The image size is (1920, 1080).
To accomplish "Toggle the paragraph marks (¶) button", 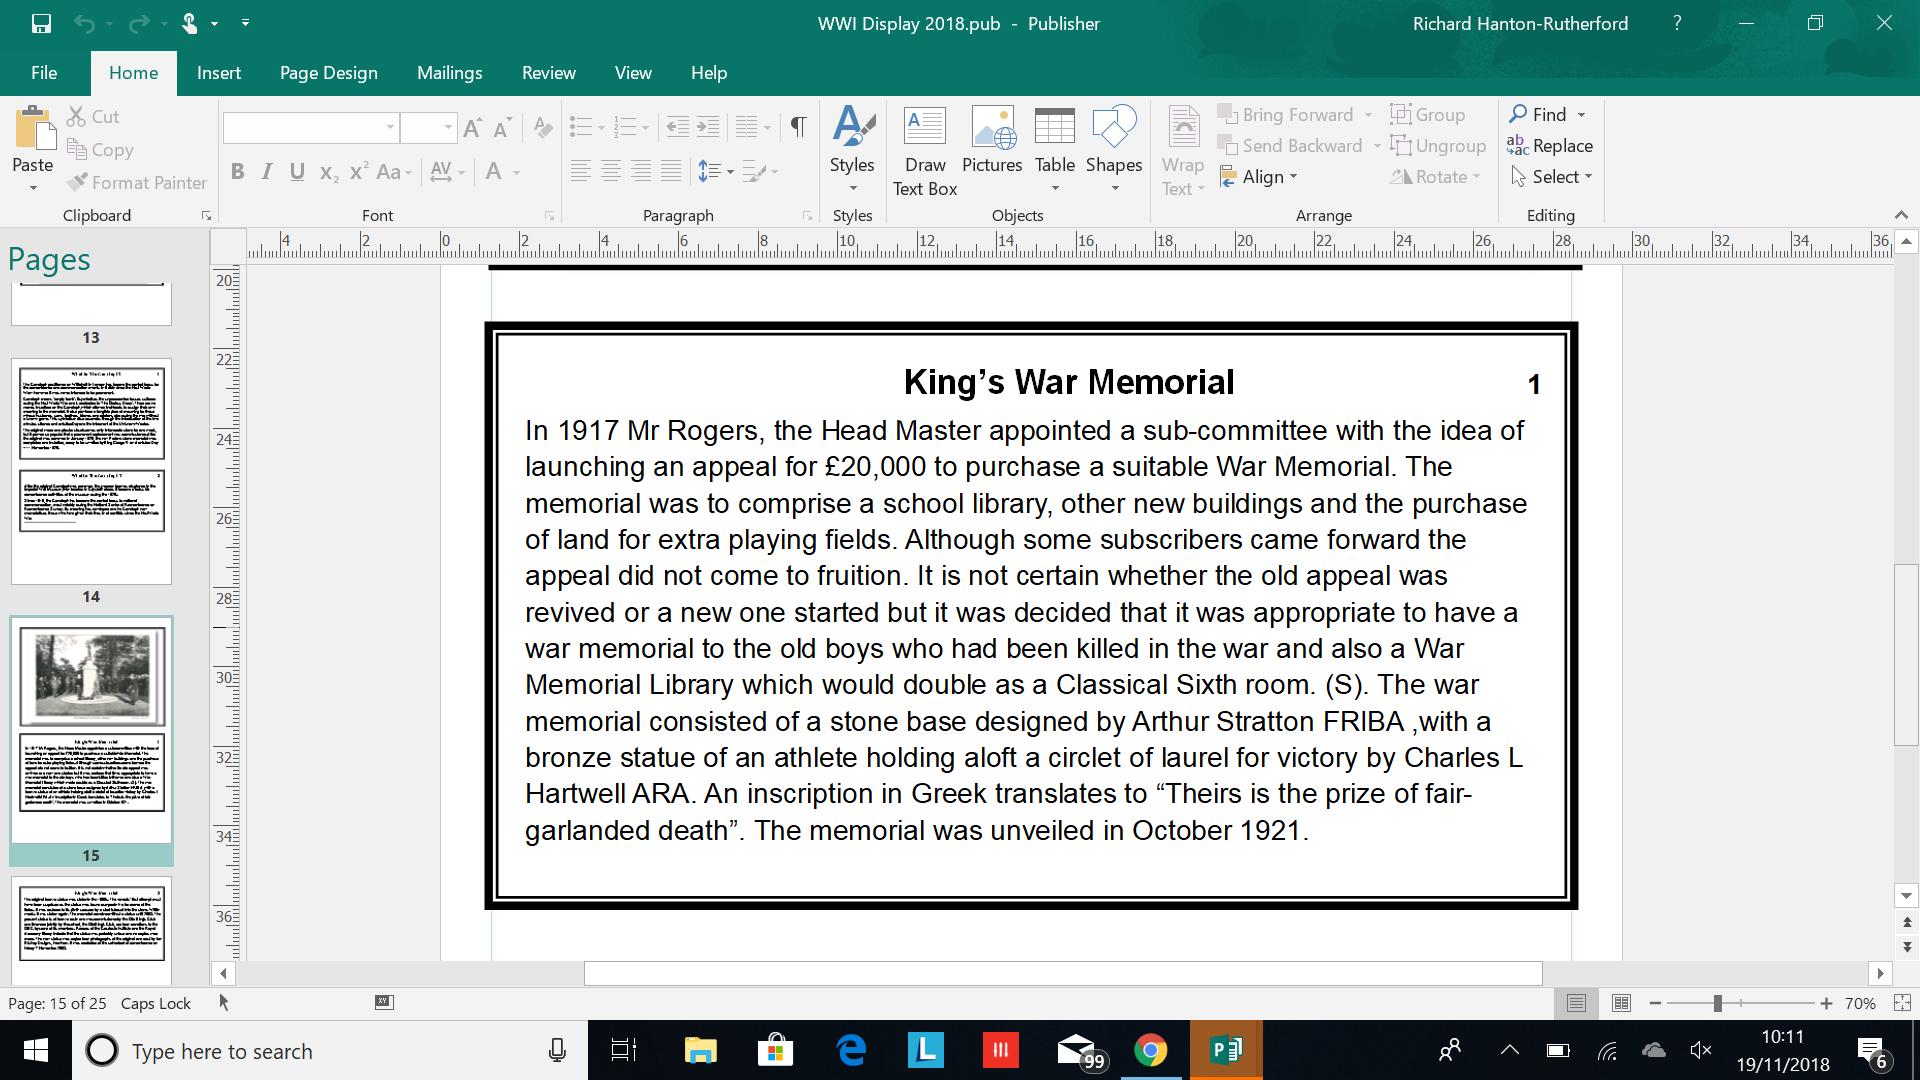I will point(798,127).
